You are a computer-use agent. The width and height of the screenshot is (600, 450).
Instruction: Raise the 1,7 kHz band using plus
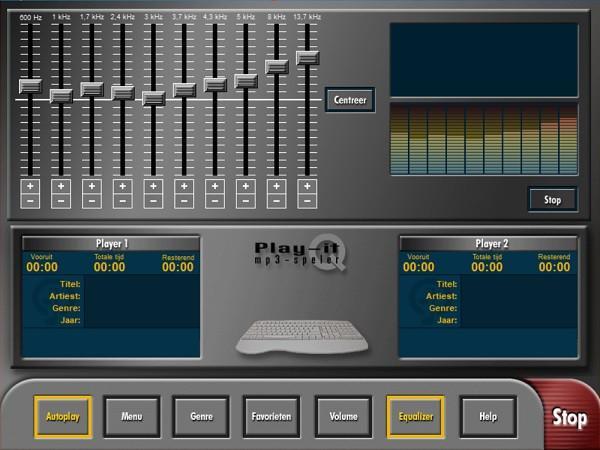pos(92,186)
